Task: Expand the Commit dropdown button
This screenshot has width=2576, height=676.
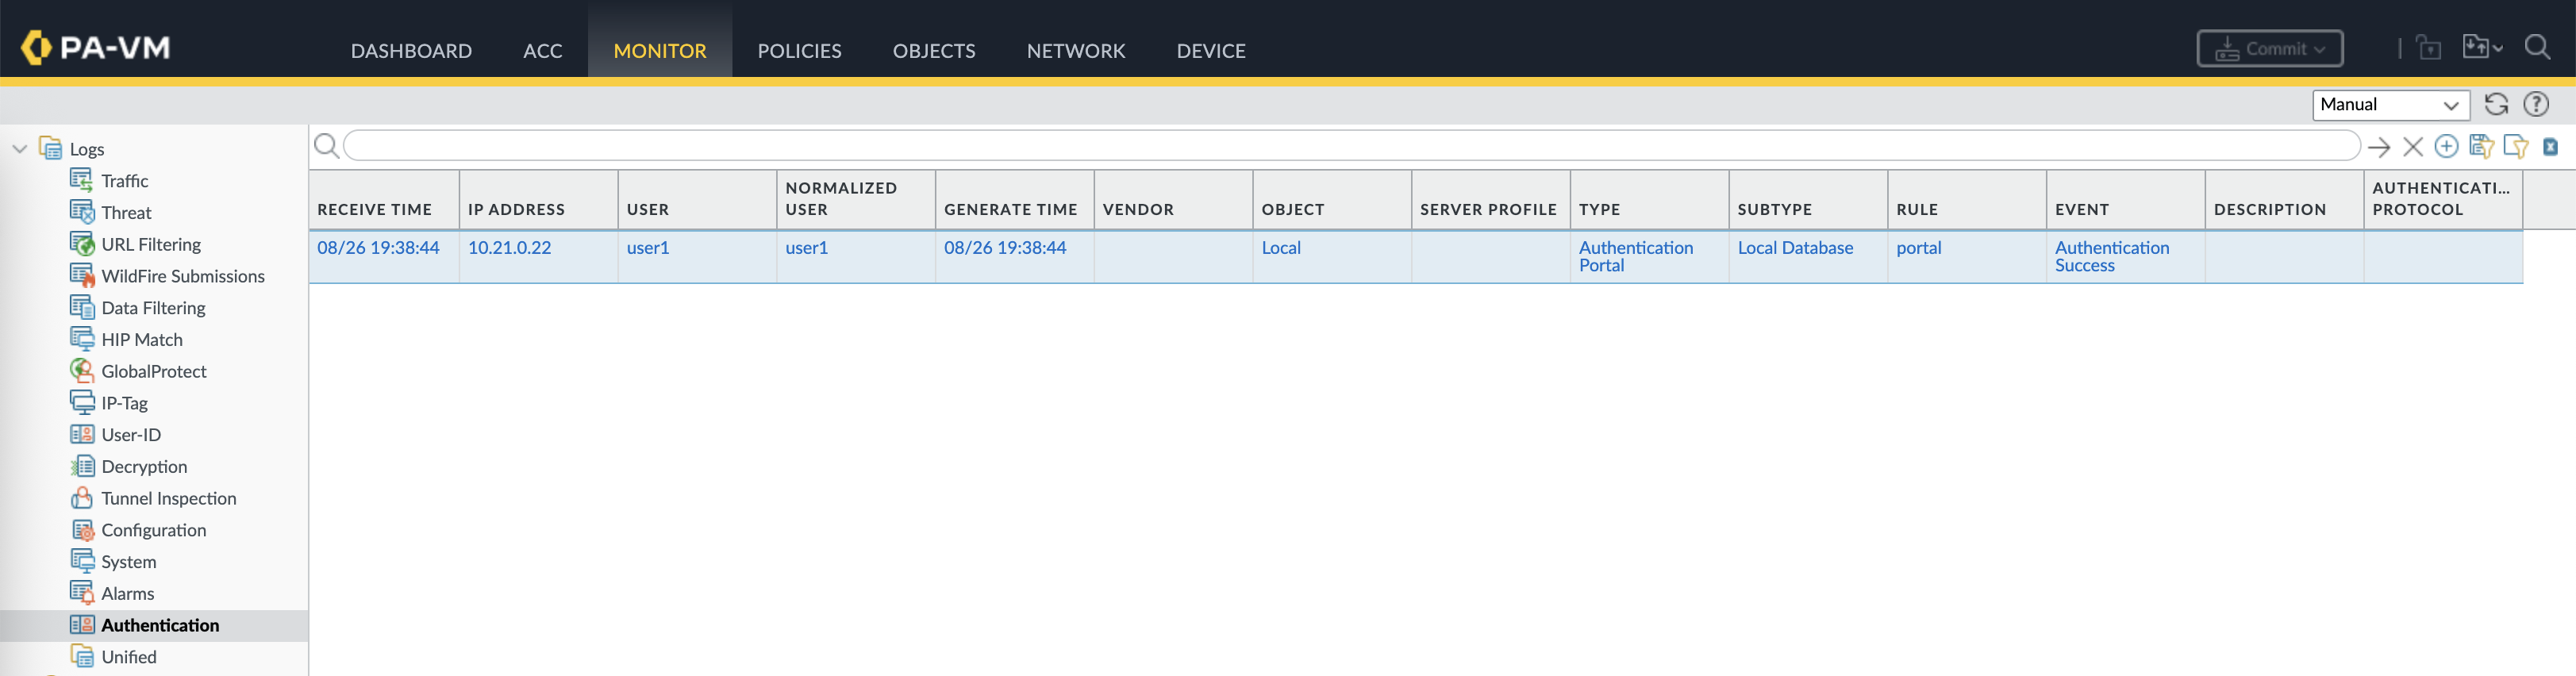Action: [2269, 49]
